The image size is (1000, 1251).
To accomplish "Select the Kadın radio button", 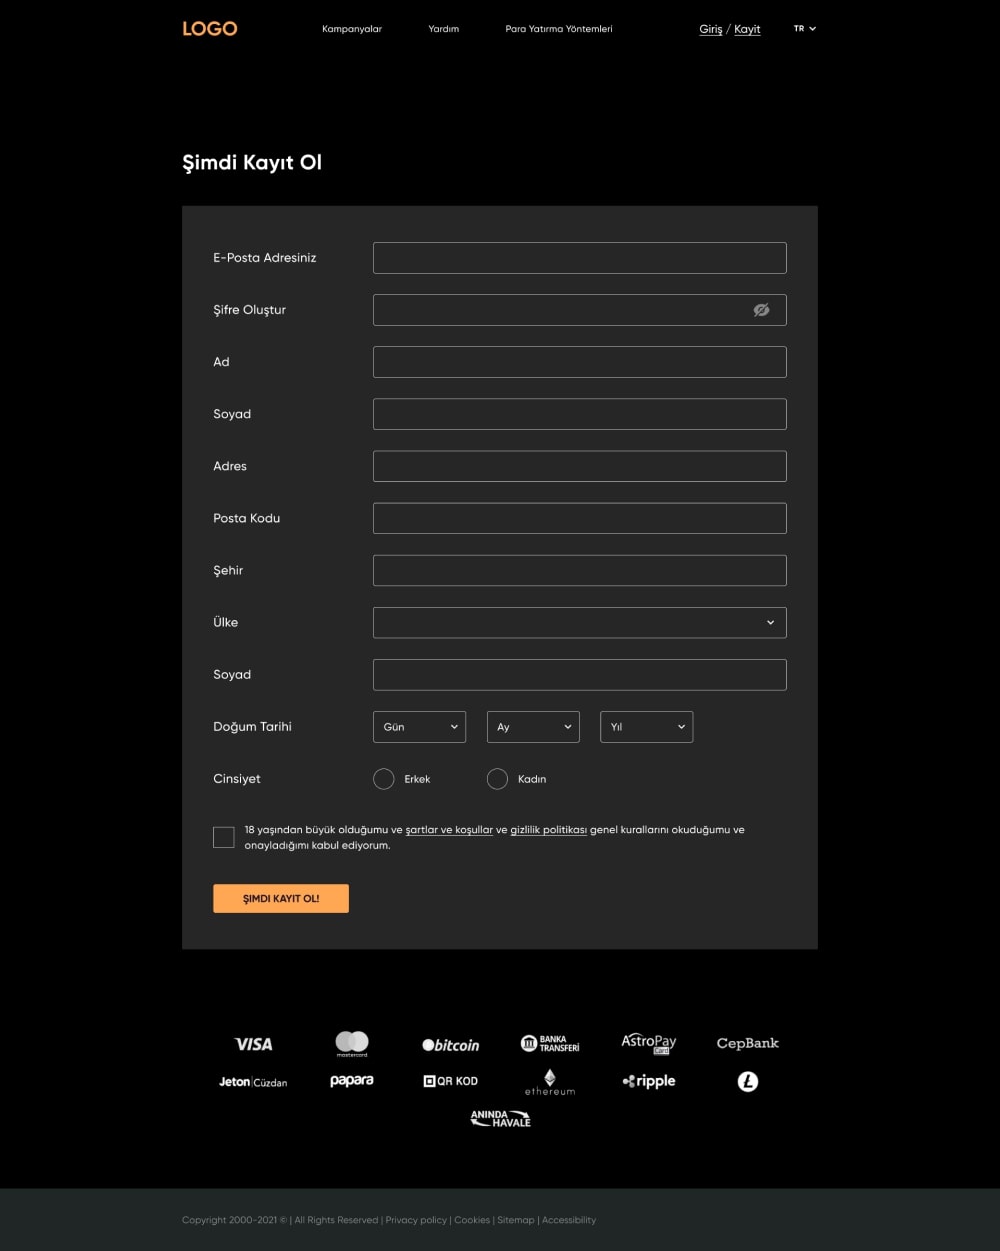I will (497, 779).
